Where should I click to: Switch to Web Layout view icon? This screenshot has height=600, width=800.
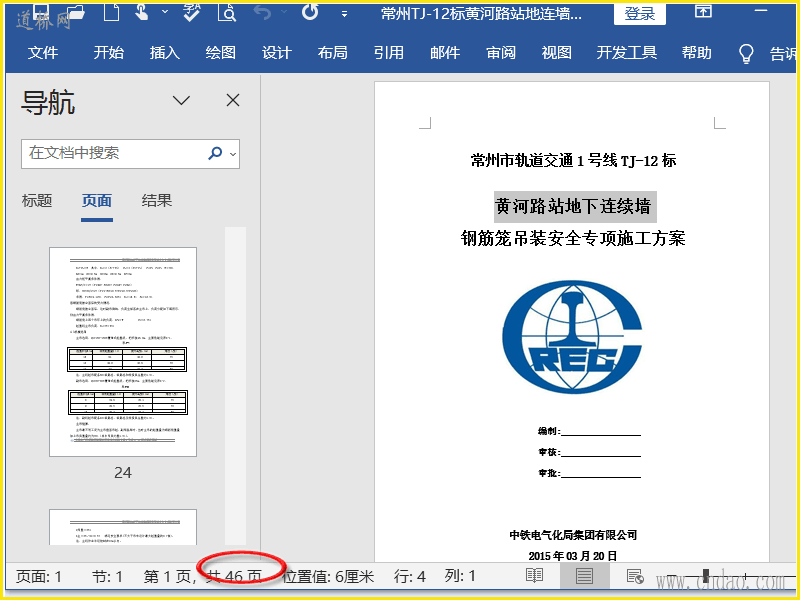coord(635,576)
